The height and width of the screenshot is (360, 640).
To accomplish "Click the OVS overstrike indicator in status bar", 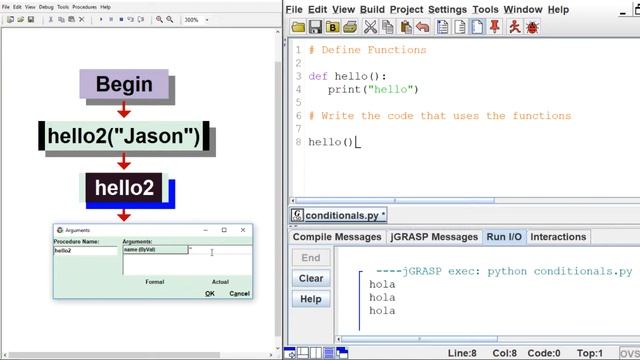I will click(629, 353).
